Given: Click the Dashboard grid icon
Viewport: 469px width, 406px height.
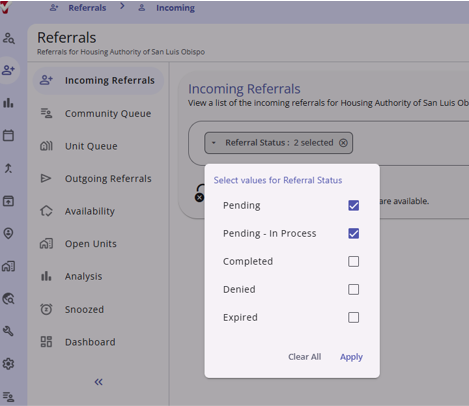Looking at the screenshot, I should [46, 342].
